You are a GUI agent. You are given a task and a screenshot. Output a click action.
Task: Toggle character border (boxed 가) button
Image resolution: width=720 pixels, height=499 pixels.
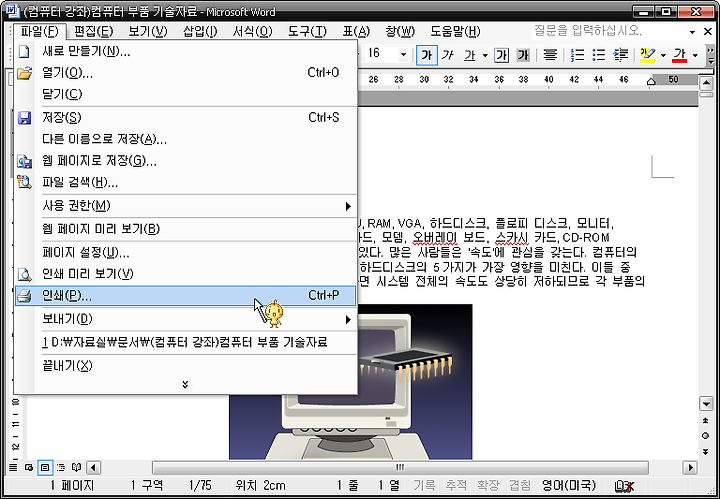(501, 55)
